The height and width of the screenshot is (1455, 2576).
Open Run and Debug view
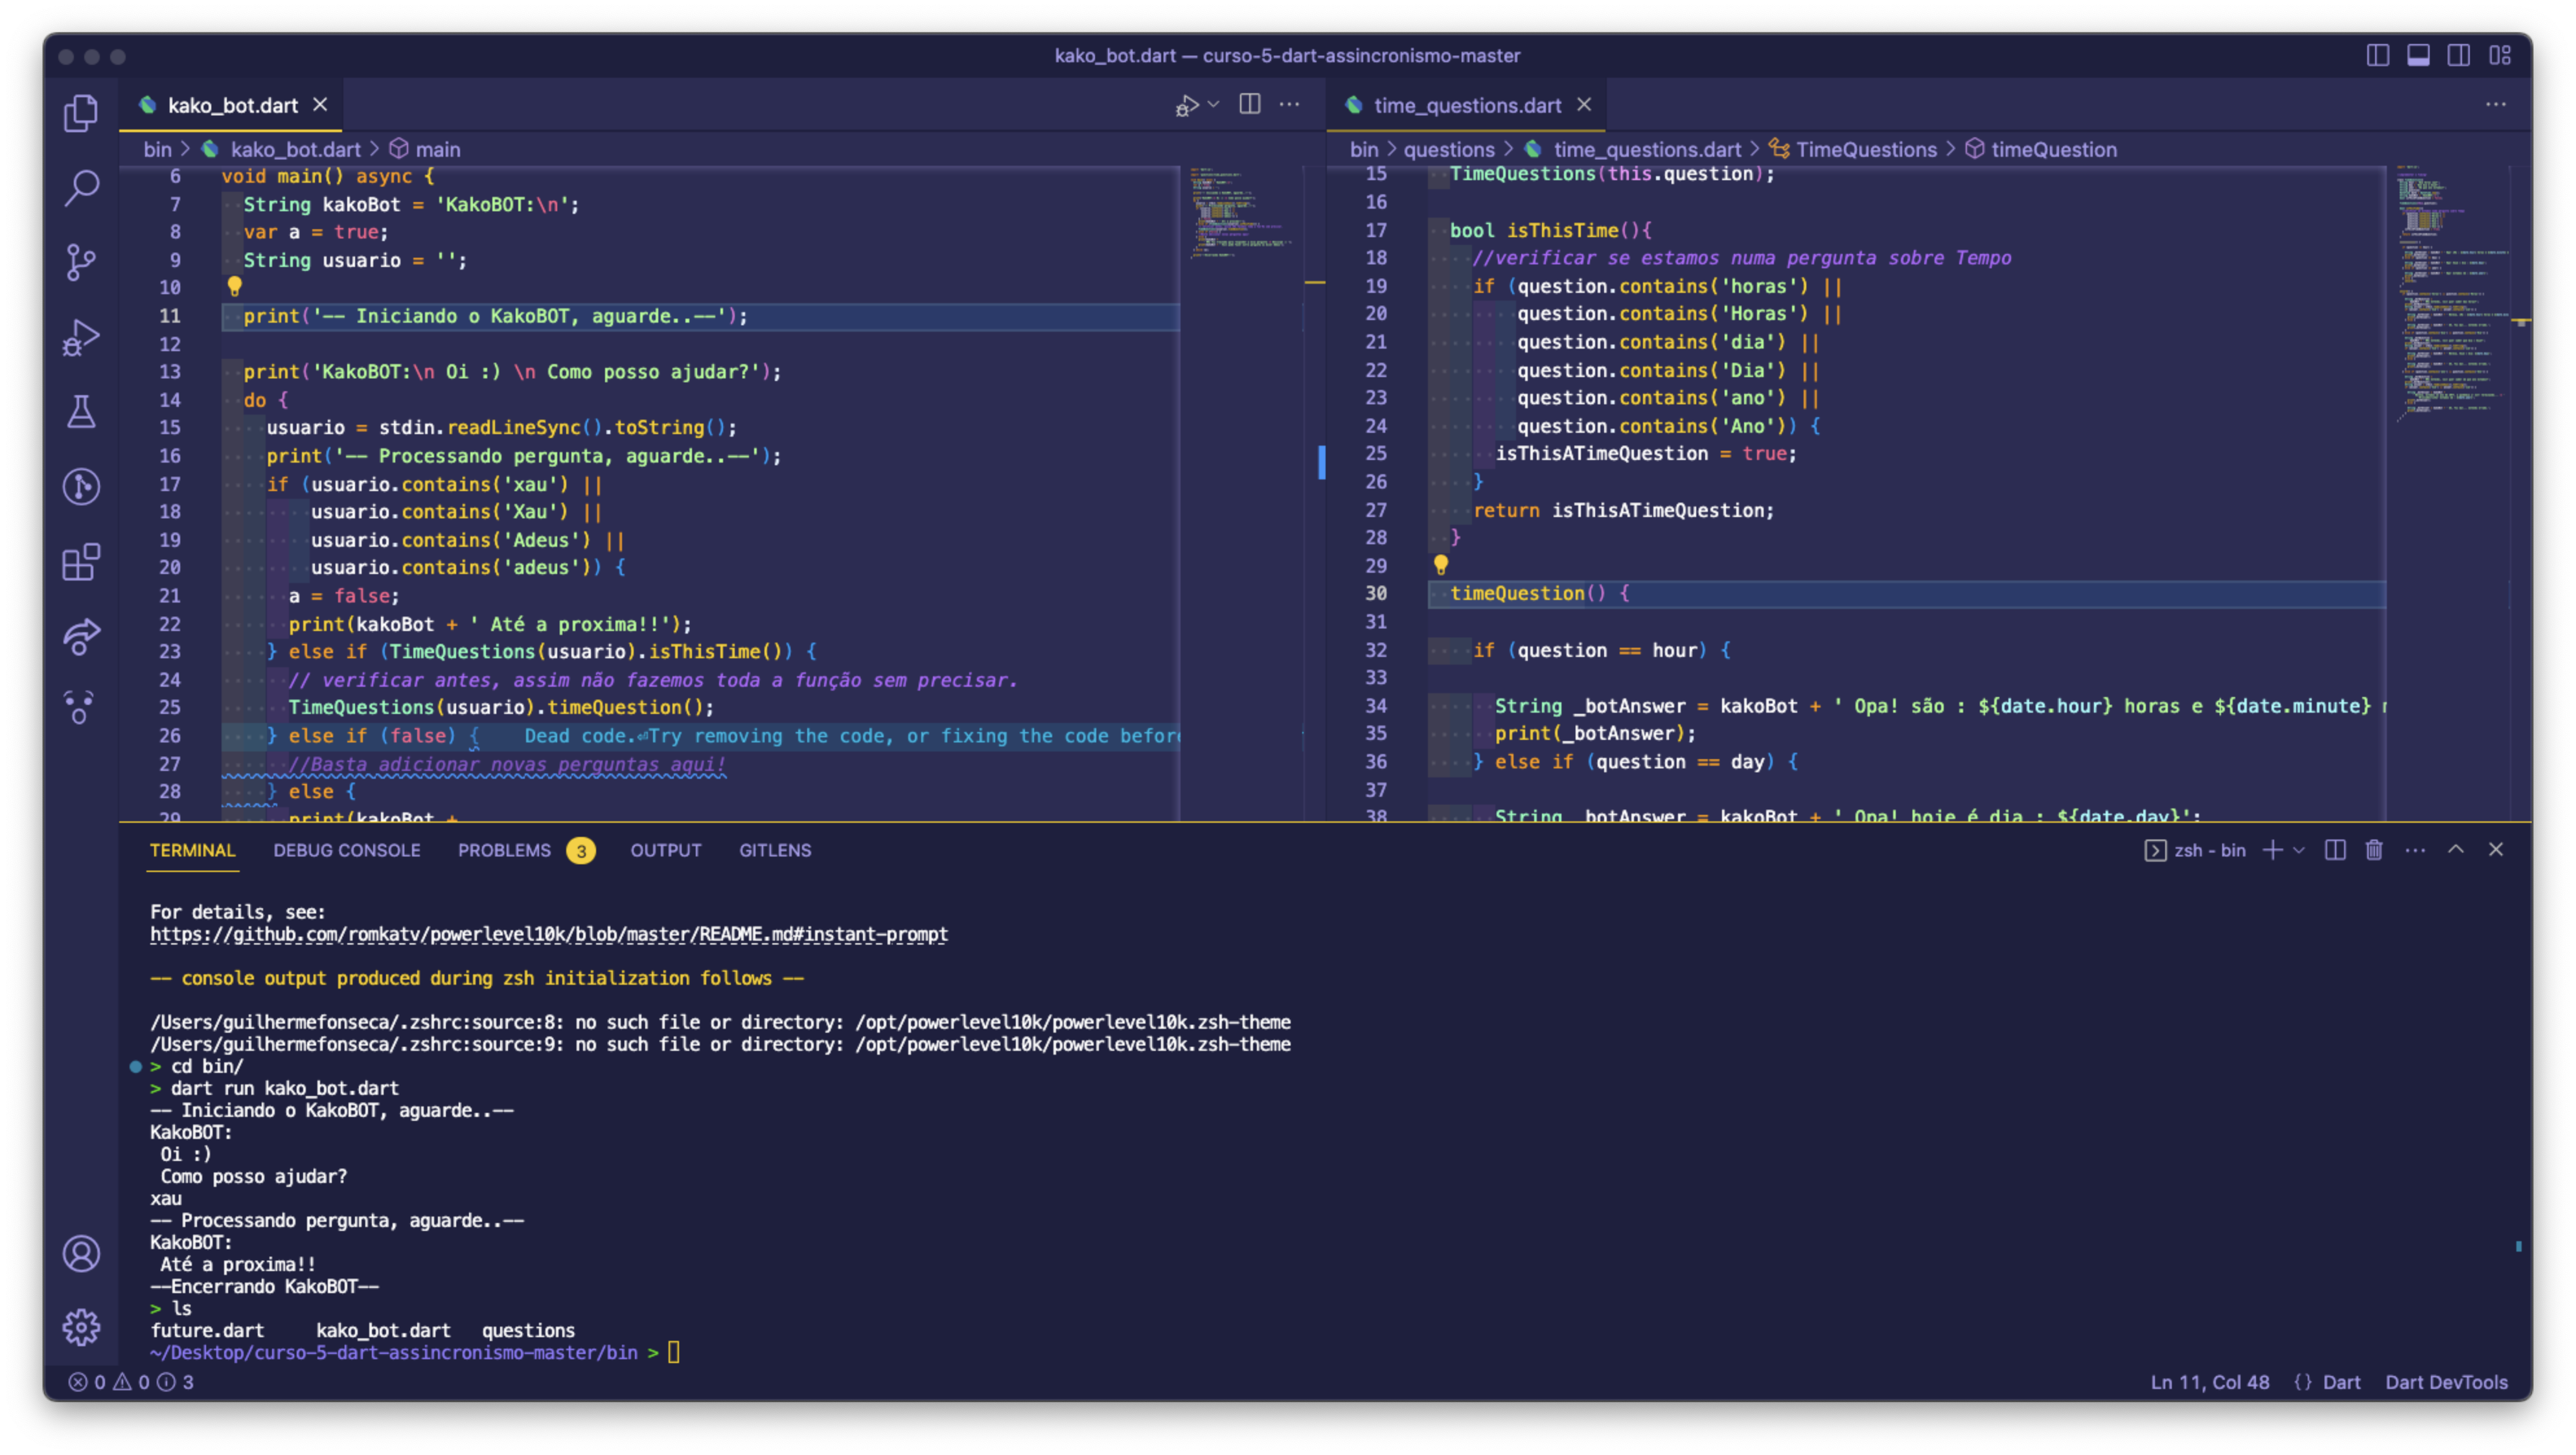[x=81, y=337]
